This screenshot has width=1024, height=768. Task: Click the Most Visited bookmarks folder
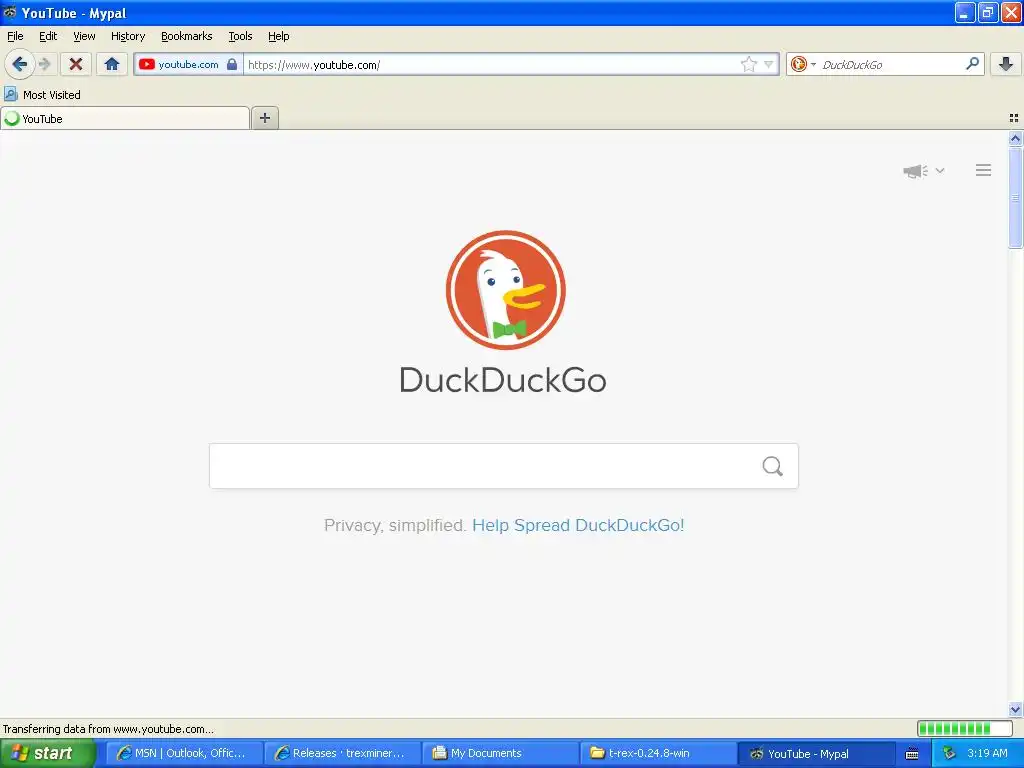(x=42, y=95)
